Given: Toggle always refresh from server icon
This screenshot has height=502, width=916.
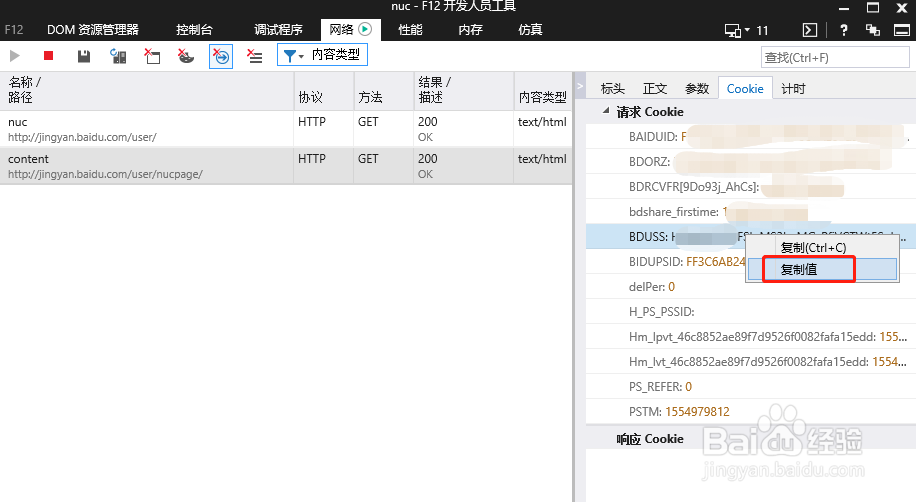Looking at the screenshot, I should (118, 56).
